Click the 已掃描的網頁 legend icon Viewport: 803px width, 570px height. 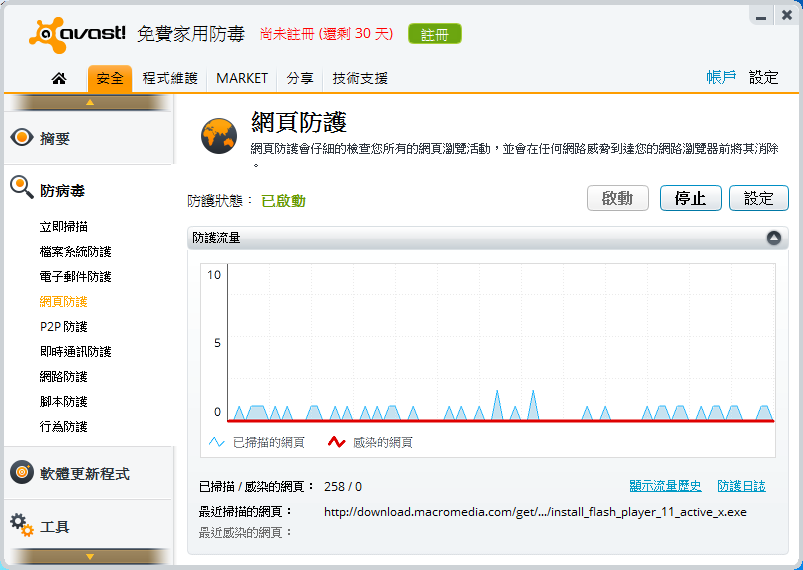point(217,442)
